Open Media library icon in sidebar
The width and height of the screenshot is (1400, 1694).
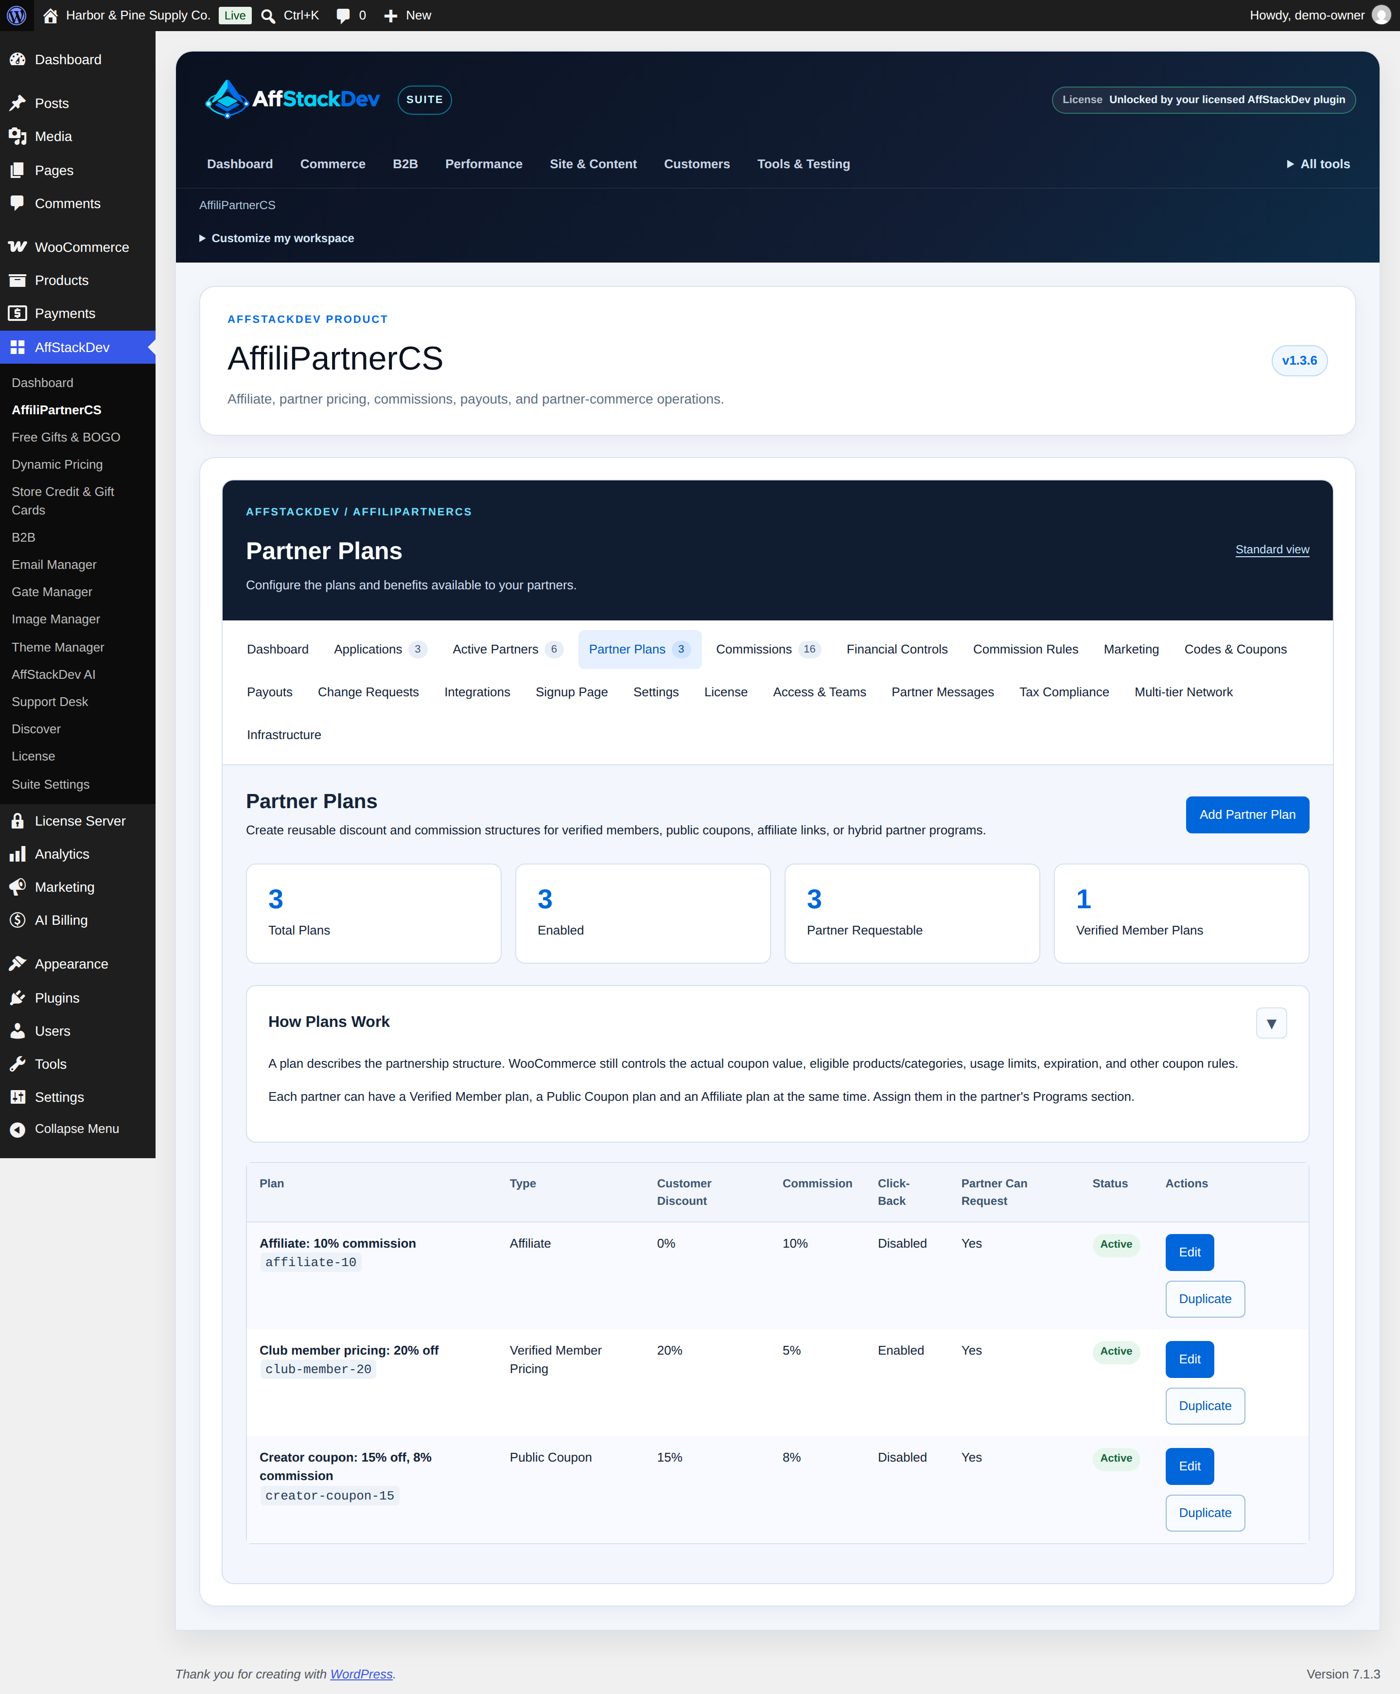(18, 136)
